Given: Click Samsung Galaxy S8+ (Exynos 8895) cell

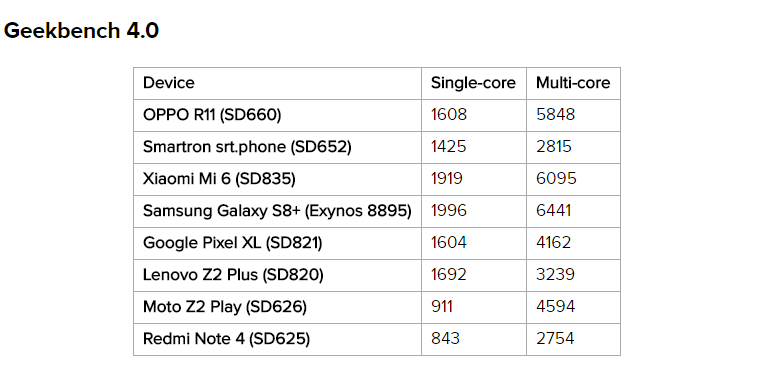Looking at the screenshot, I should pos(277,211).
